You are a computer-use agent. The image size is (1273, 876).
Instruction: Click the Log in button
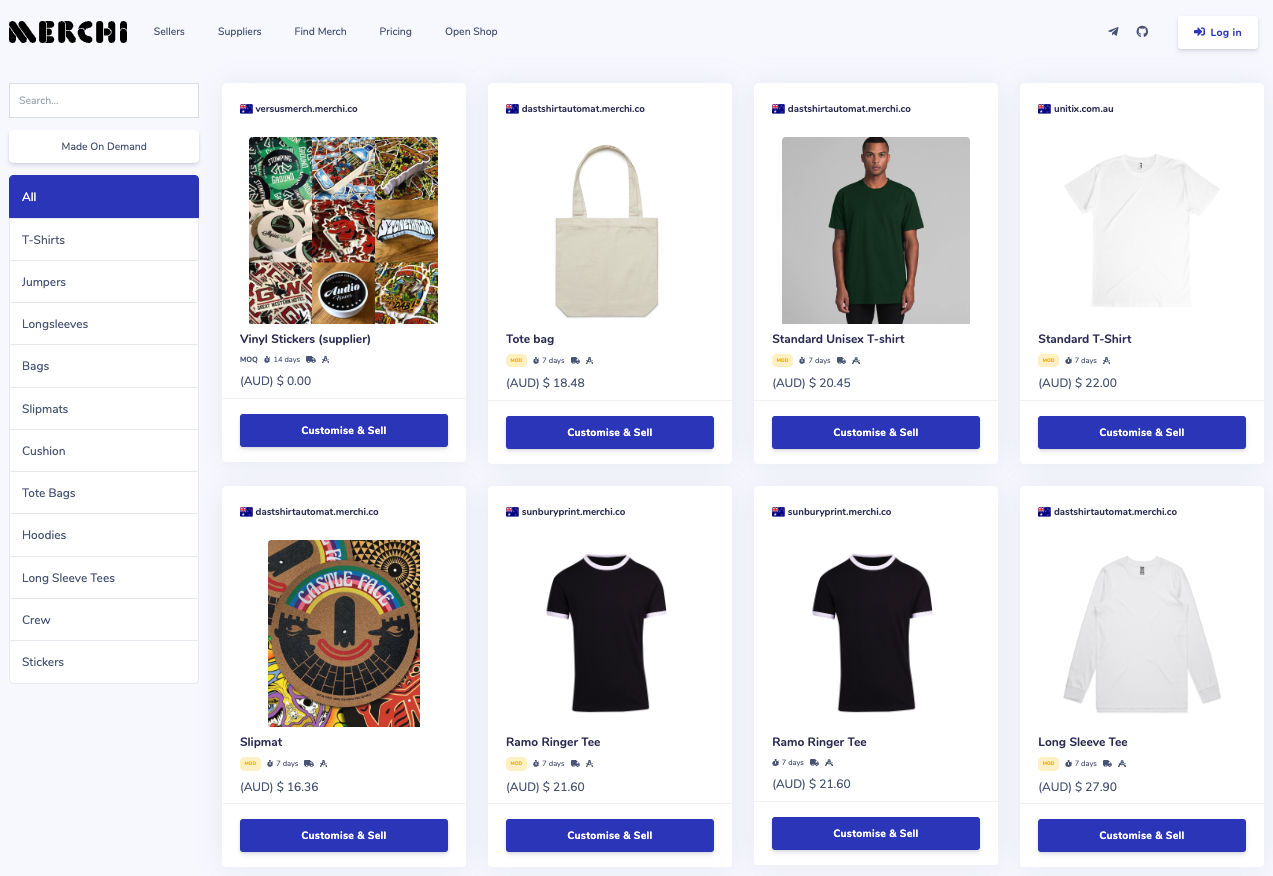[x=1217, y=32]
